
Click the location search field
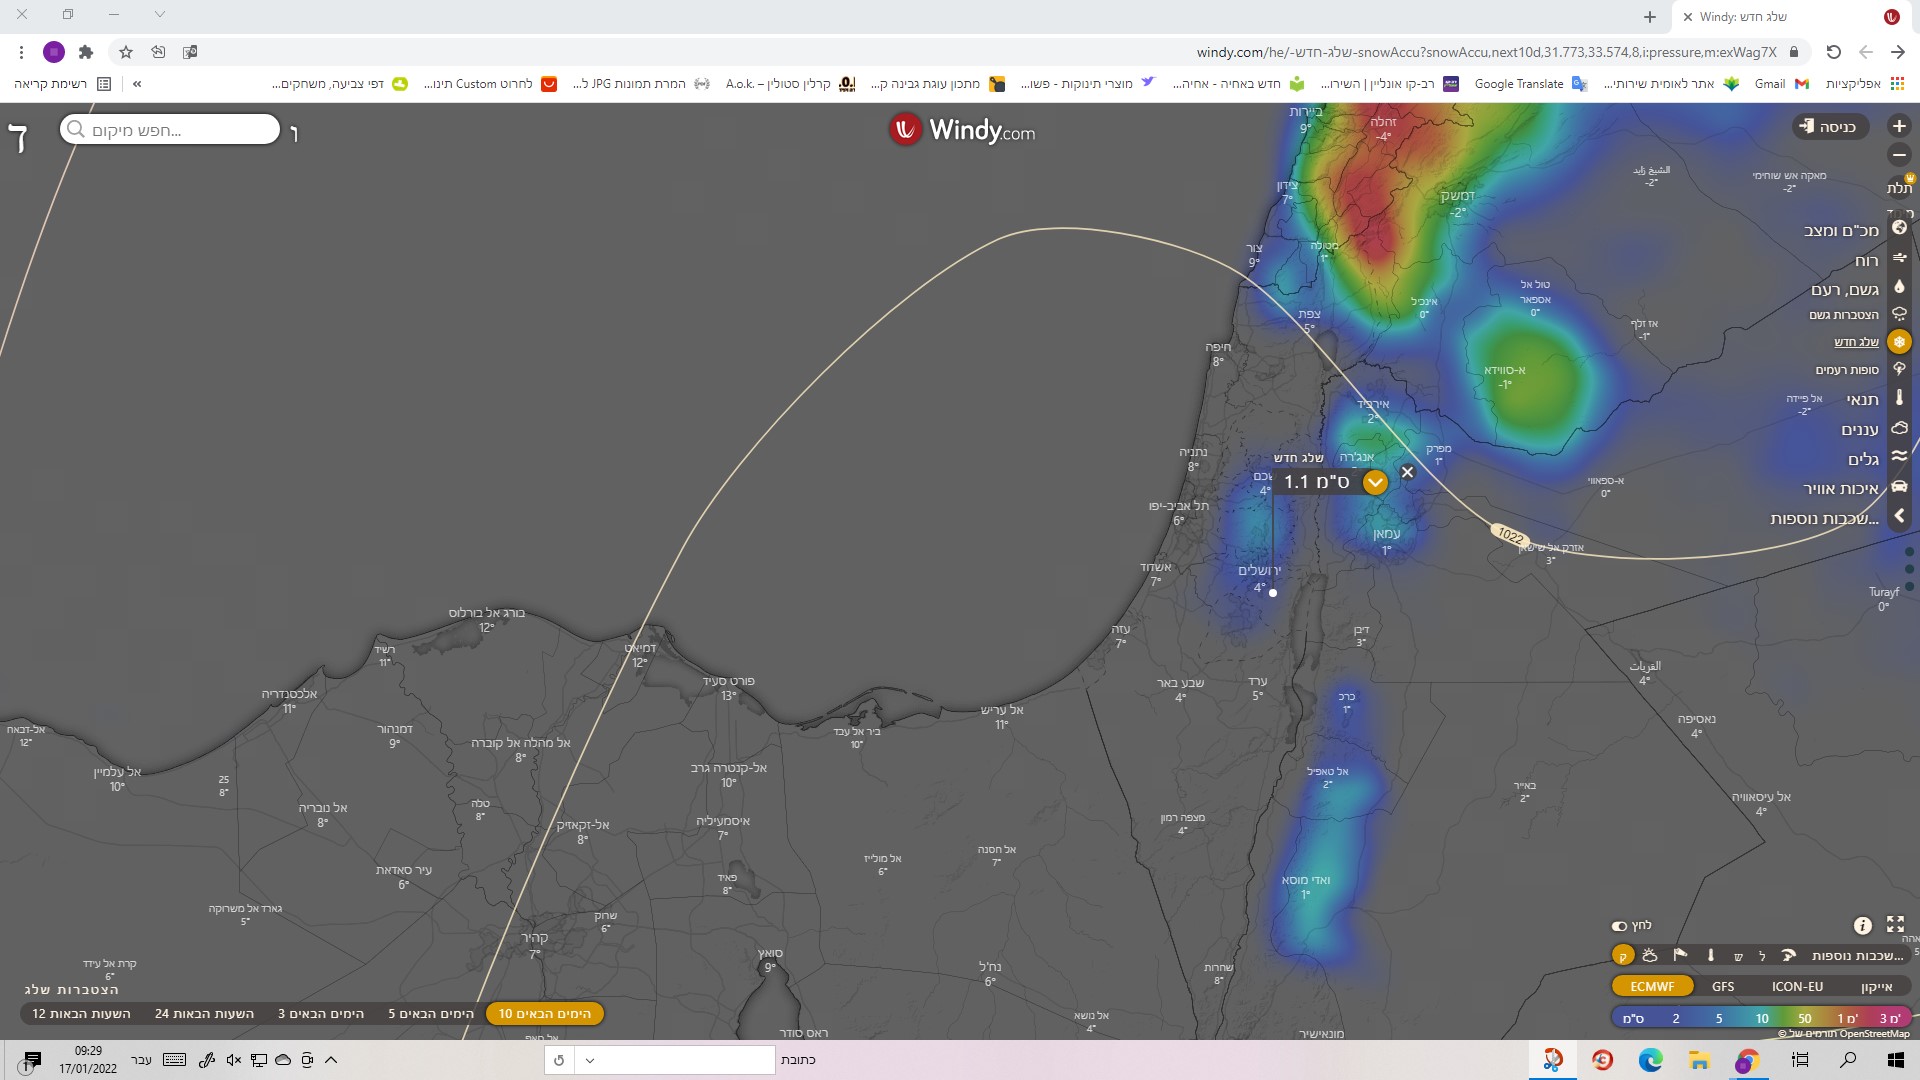point(170,130)
